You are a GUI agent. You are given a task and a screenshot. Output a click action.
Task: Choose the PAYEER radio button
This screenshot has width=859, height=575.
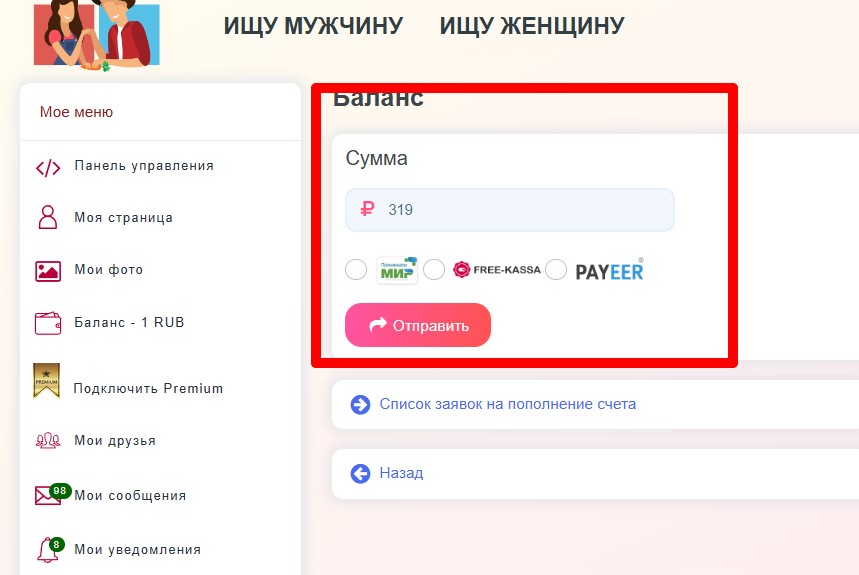click(556, 269)
